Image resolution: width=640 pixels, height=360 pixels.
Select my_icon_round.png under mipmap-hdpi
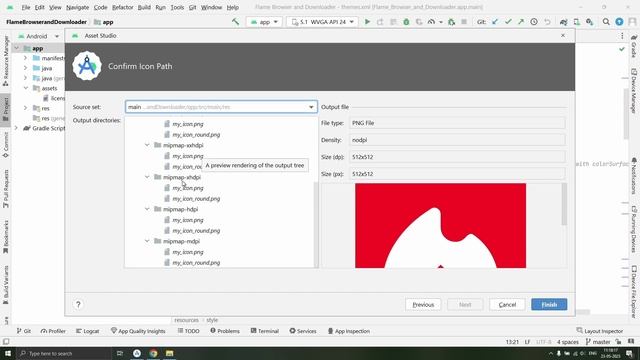[196, 231]
